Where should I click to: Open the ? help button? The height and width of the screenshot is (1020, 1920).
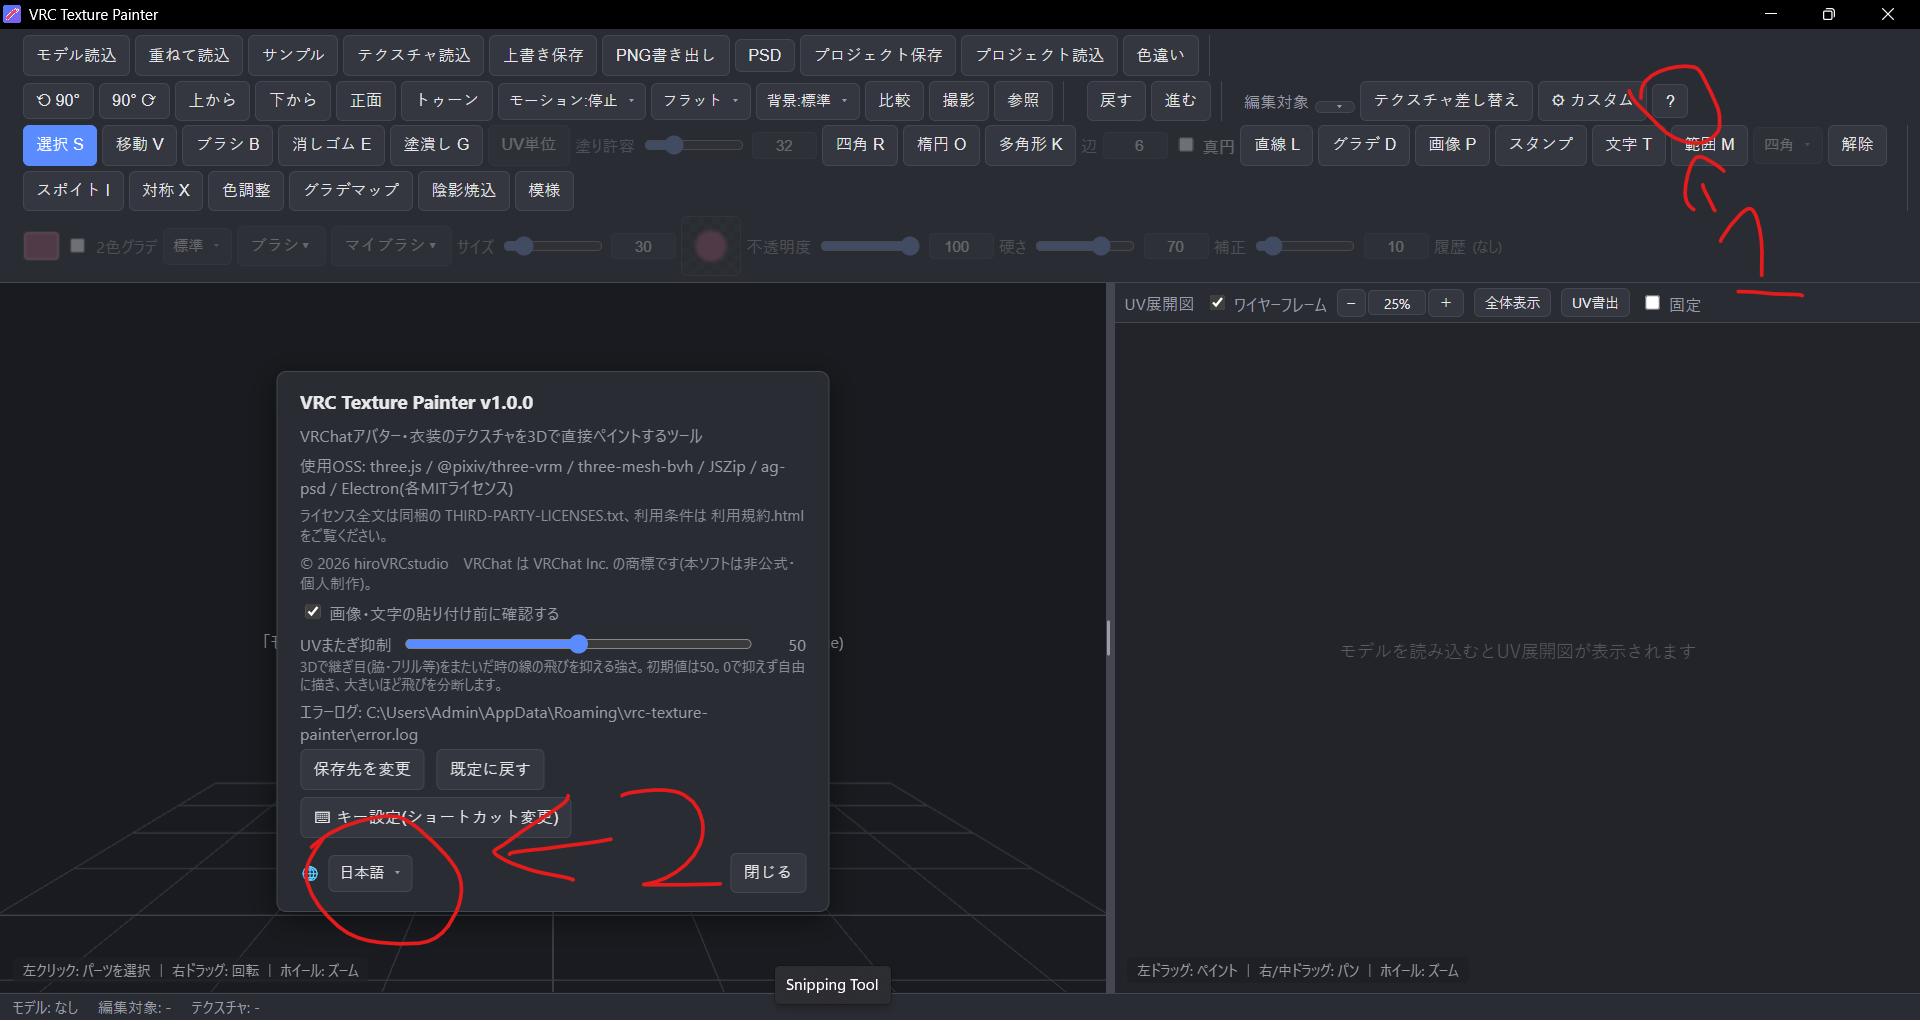(1670, 101)
